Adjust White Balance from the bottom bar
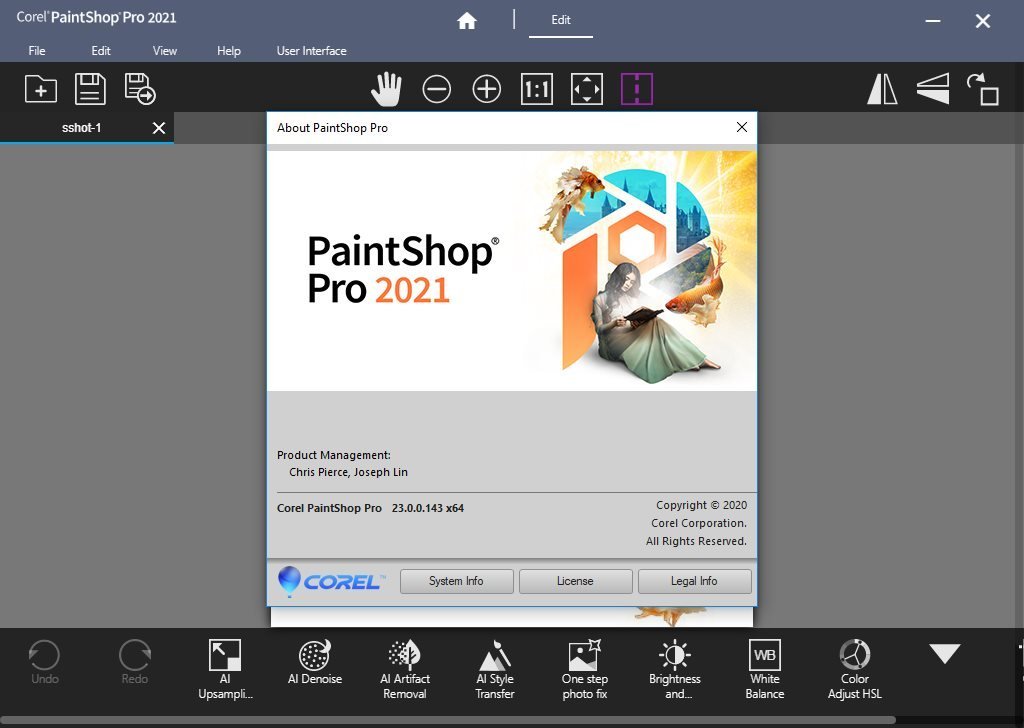The width and height of the screenshot is (1024, 728). pyautogui.click(x=764, y=662)
